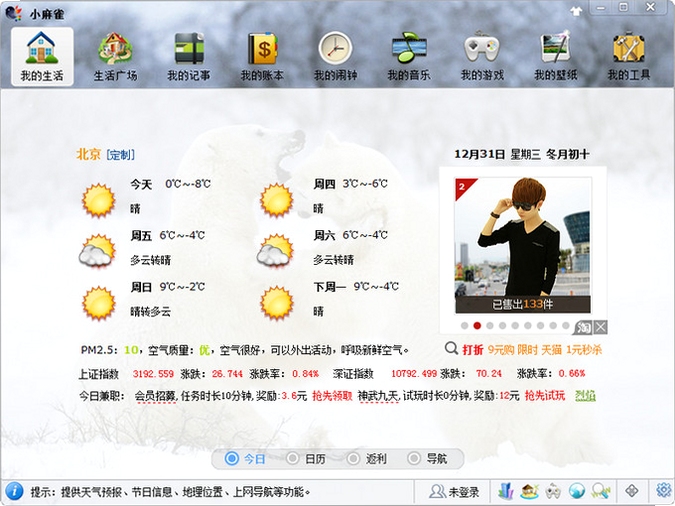Click today's temperature 0℃~-8℃
Image resolution: width=675 pixels, height=506 pixels.
point(188,184)
